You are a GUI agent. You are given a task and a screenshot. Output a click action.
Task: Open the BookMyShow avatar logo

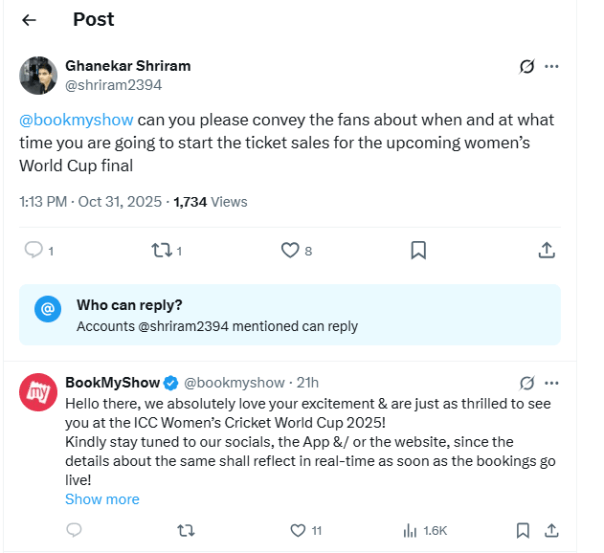pos(38,392)
